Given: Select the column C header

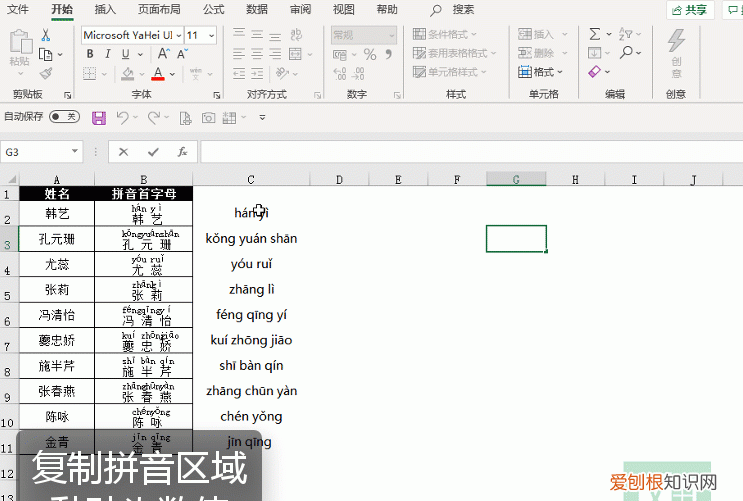Looking at the screenshot, I should coord(251,180).
